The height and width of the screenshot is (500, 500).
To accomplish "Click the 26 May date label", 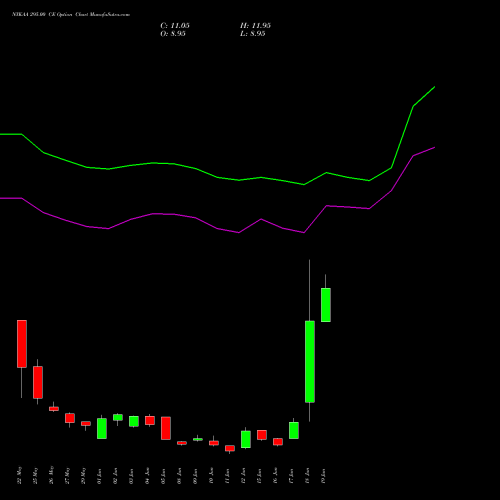I will coord(51,475).
